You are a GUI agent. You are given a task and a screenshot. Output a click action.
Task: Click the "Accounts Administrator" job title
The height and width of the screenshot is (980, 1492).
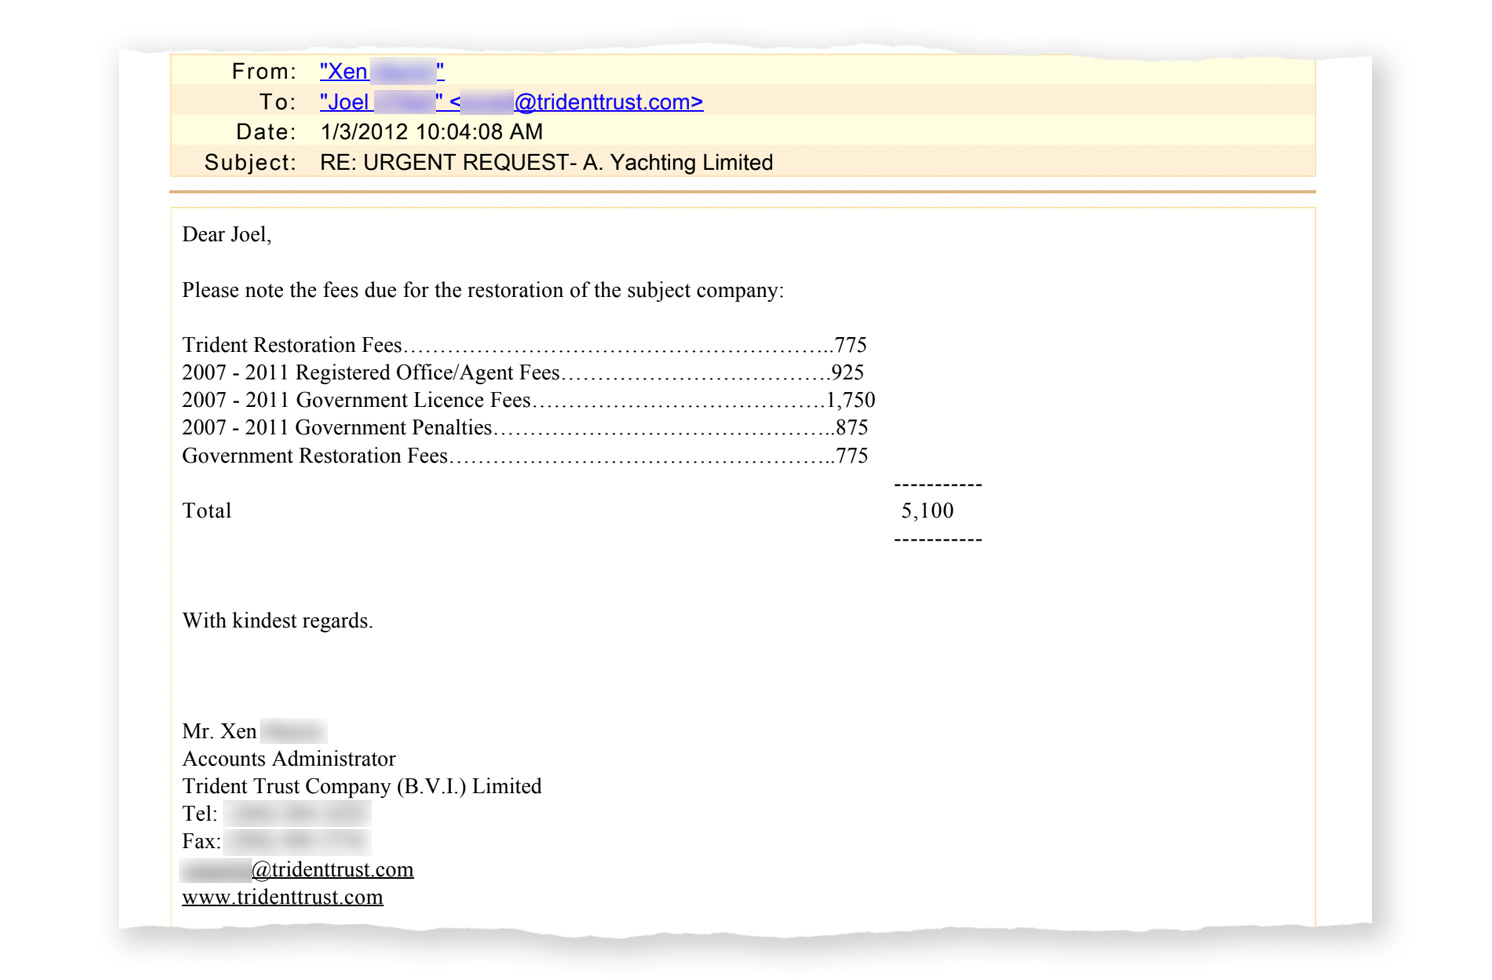coord(289,759)
